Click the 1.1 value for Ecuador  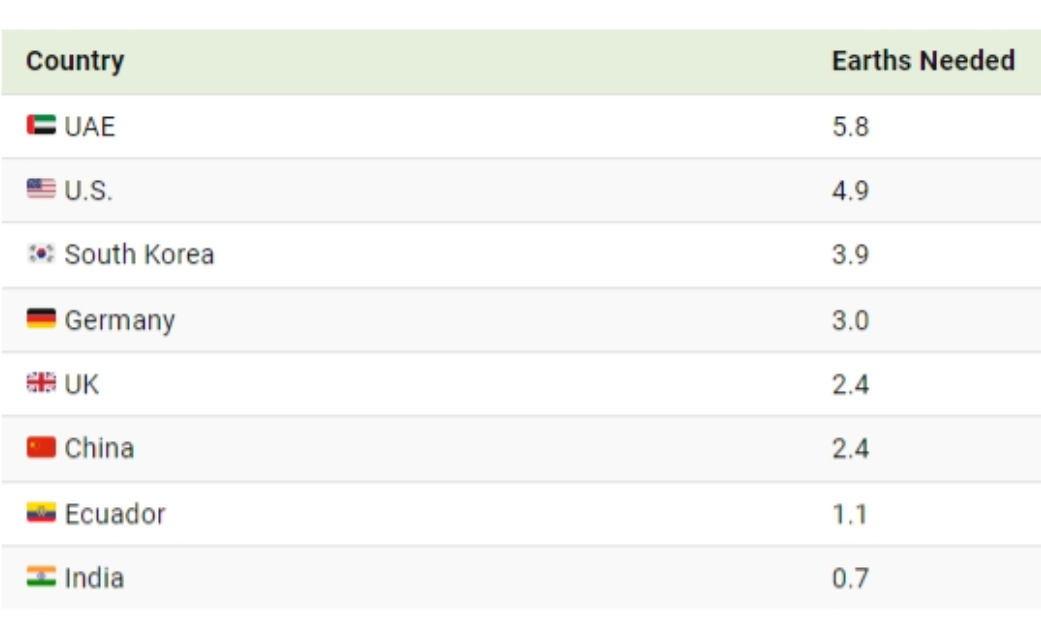[849, 514]
